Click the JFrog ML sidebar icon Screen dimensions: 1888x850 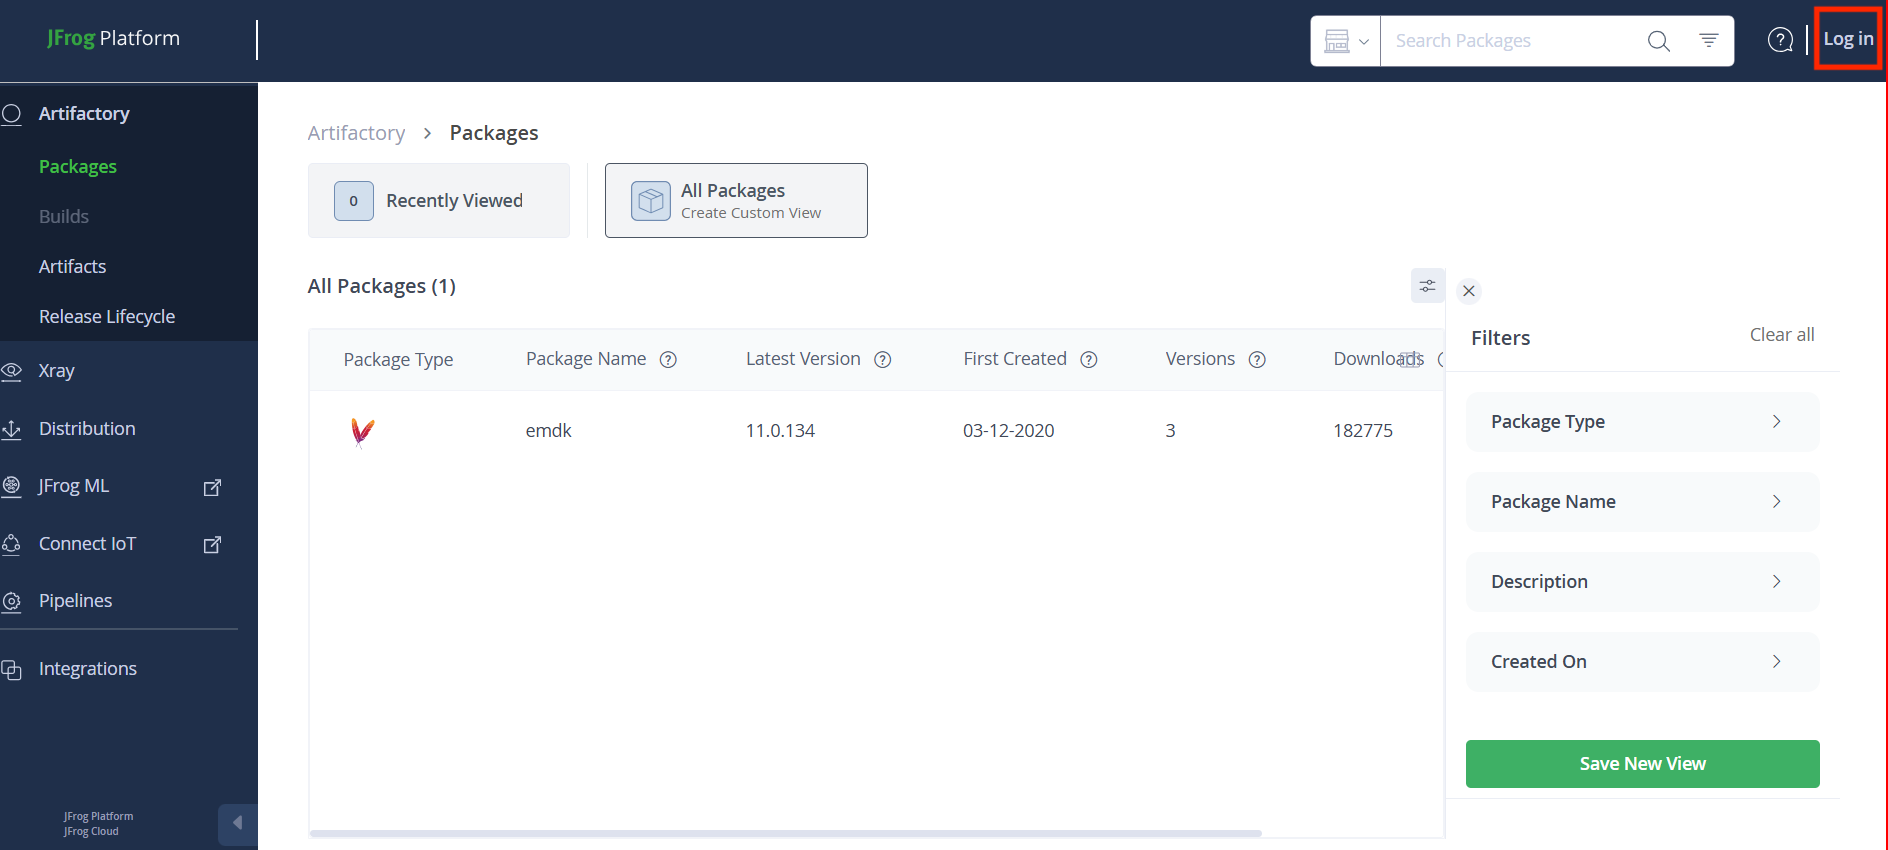[x=11, y=486]
